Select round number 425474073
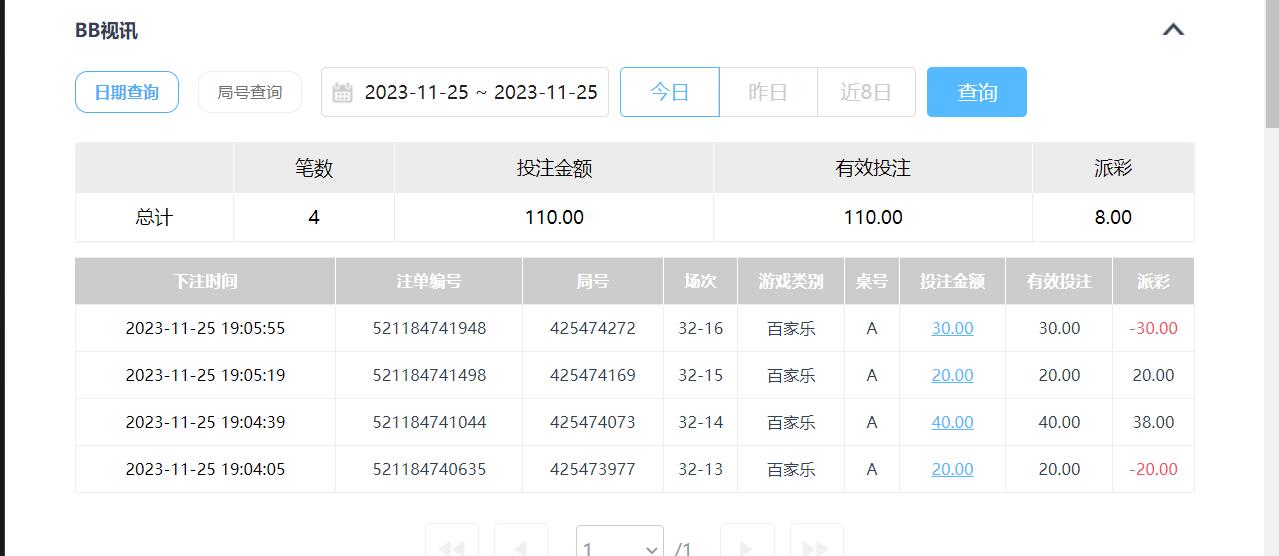The width and height of the screenshot is (1279, 556). pos(593,422)
